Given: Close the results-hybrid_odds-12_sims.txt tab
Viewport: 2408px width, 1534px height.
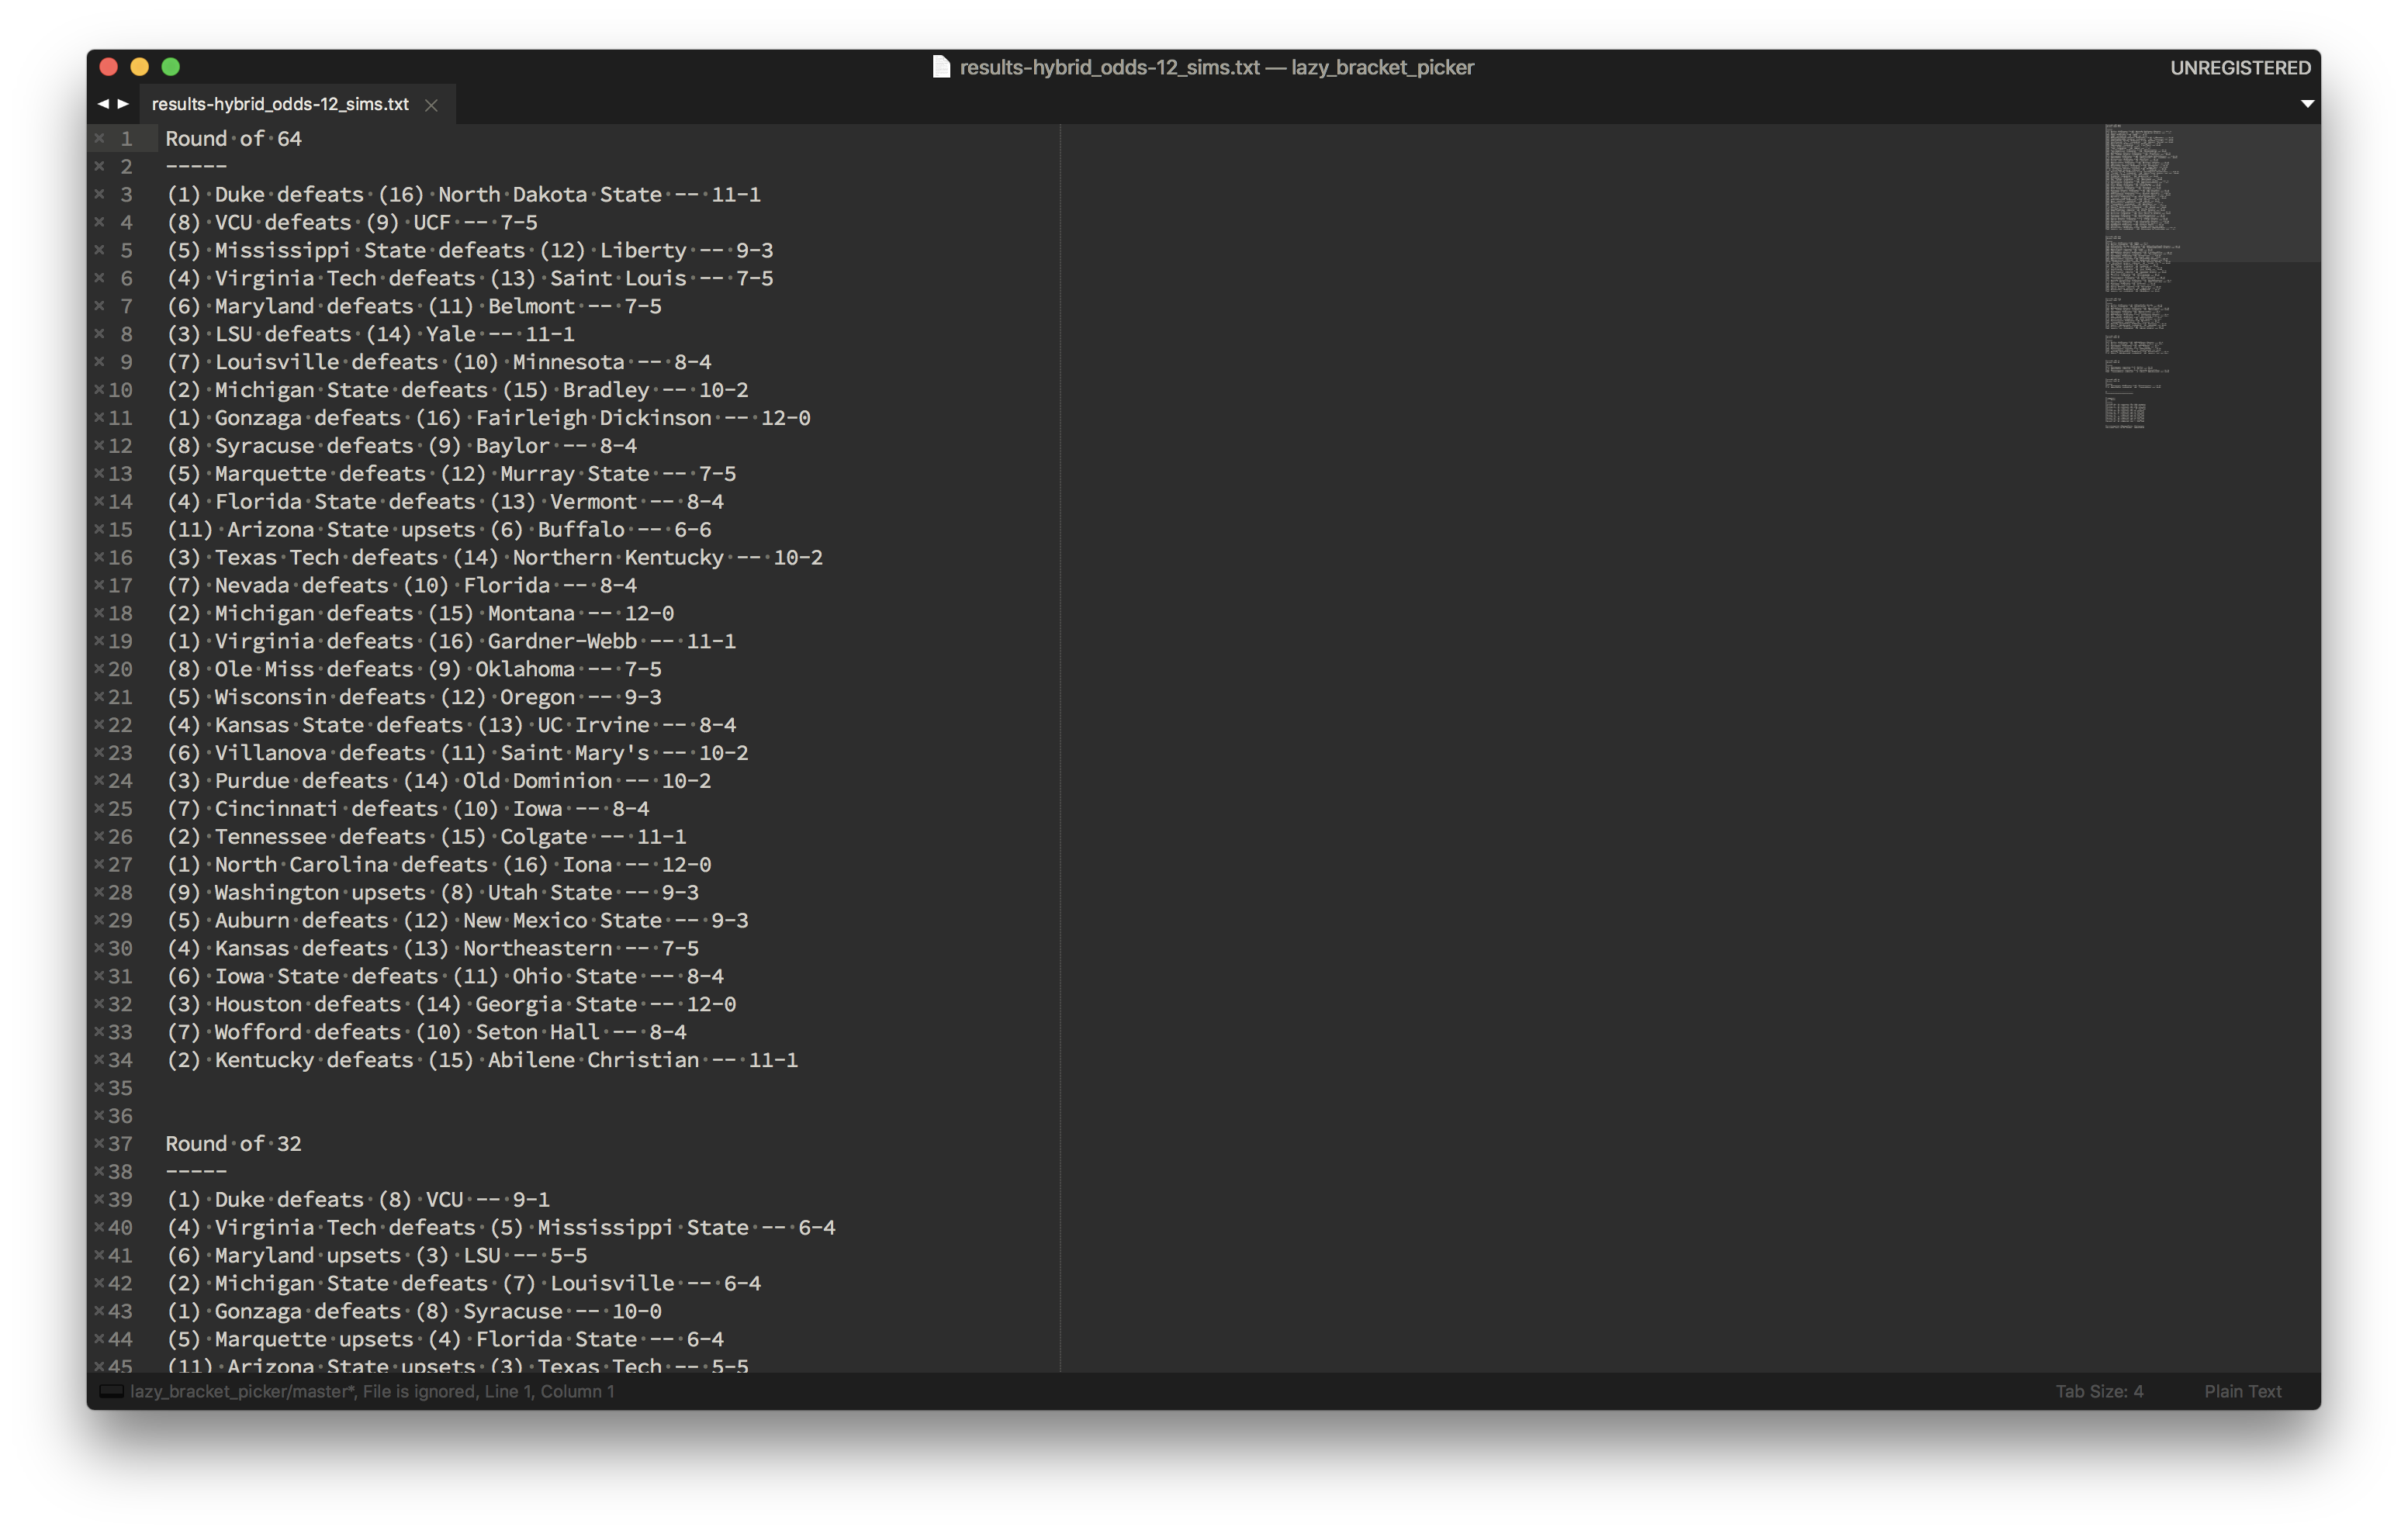Looking at the screenshot, I should 431,105.
